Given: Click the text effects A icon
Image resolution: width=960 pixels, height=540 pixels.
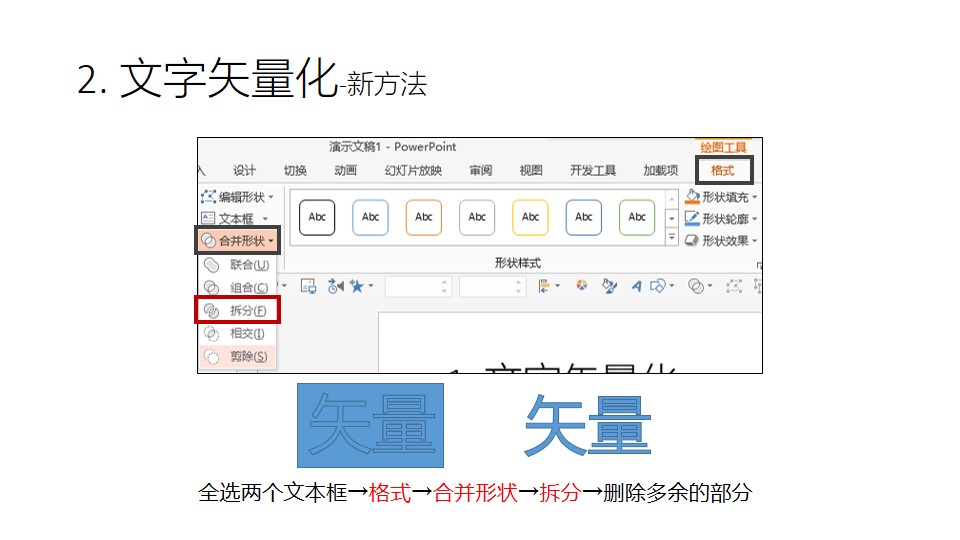Looking at the screenshot, I should tap(635, 286).
